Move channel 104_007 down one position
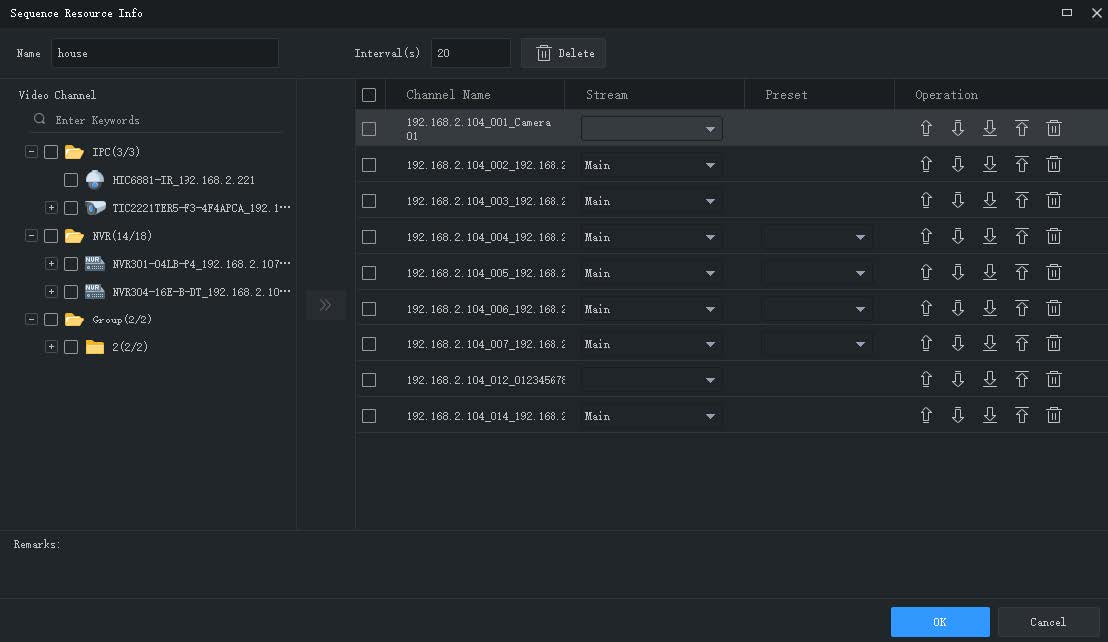Screen dimensions: 1108x642 pos(957,344)
